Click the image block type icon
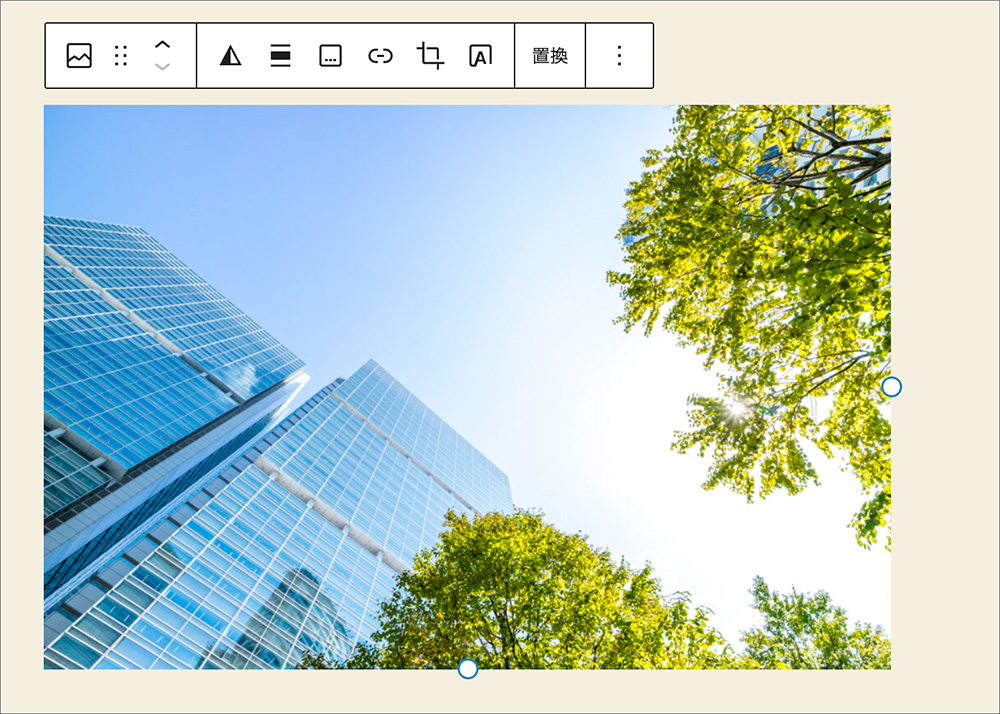Image resolution: width=1000 pixels, height=714 pixels. pyautogui.click(x=79, y=56)
